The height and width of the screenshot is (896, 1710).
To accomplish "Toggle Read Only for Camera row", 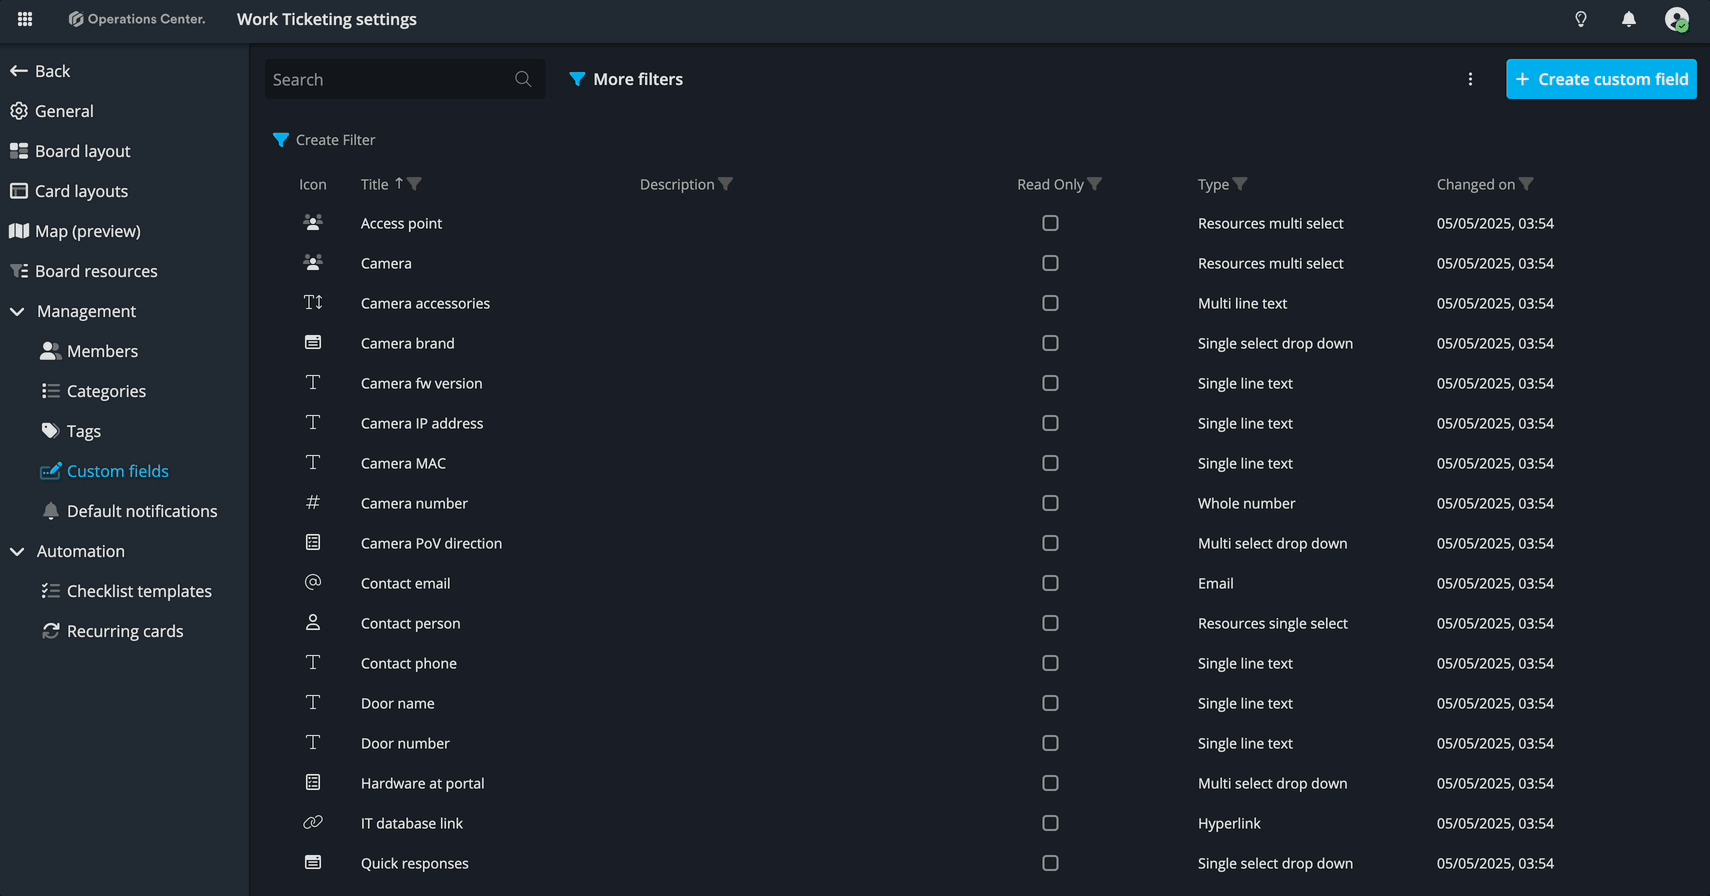I will [x=1050, y=263].
